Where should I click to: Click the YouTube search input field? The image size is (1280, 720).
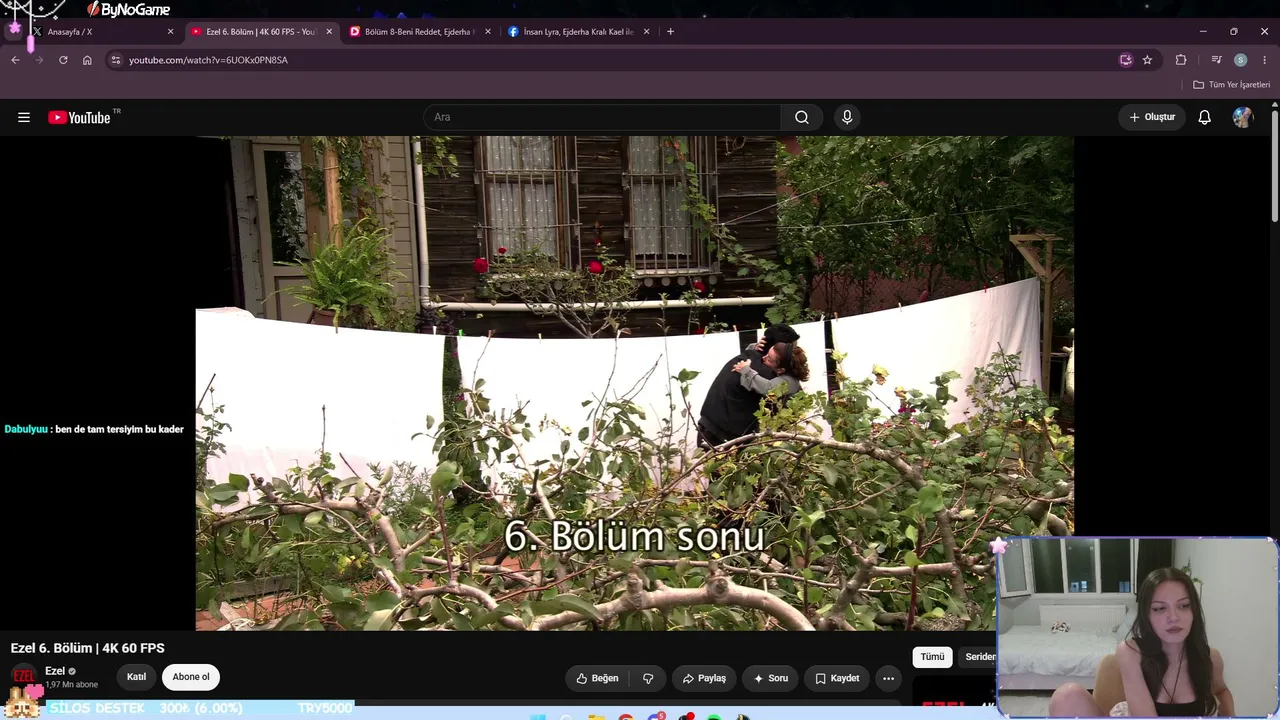pos(602,117)
